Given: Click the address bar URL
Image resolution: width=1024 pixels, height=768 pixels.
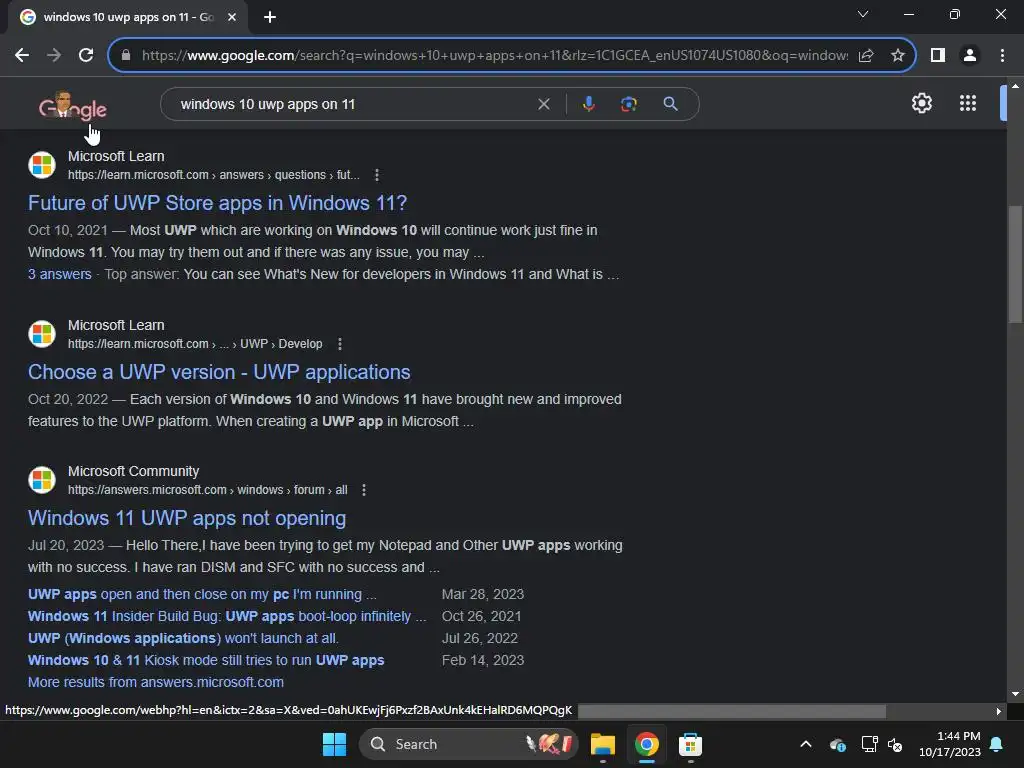Looking at the screenshot, I should pyautogui.click(x=494, y=56).
